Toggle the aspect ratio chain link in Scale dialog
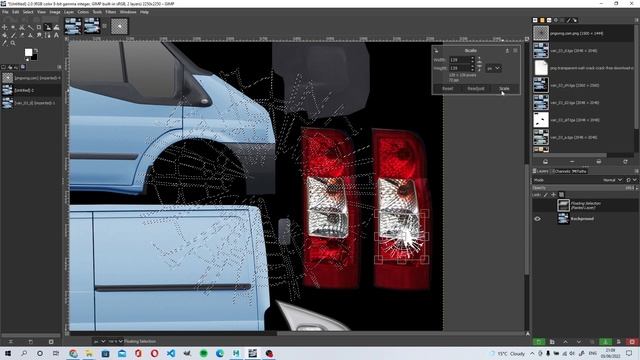Screen dimensions: 640x360 (480, 64)
